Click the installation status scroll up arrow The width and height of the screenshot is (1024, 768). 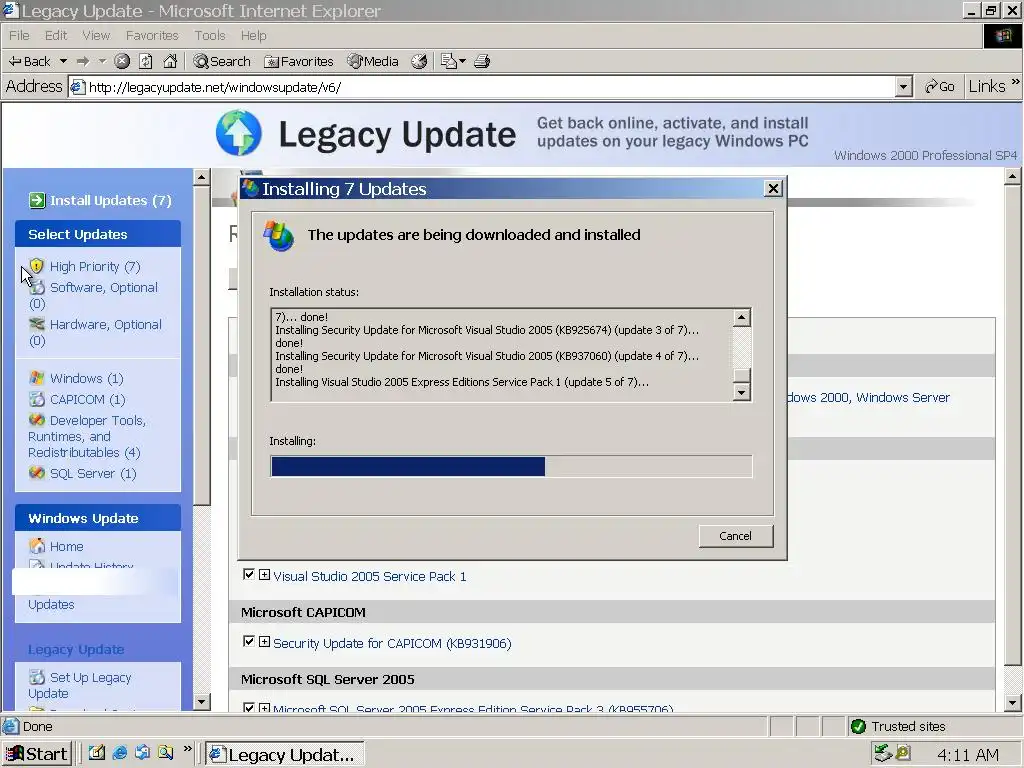741,317
